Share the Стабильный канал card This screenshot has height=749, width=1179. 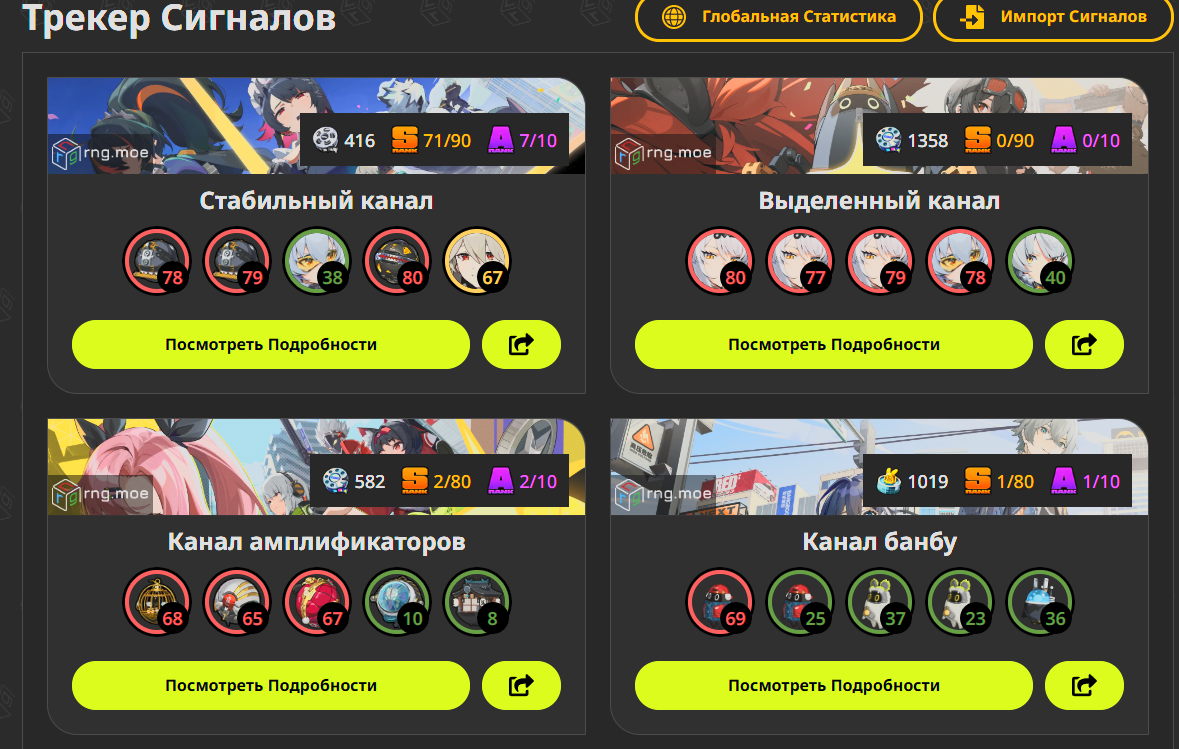tap(521, 344)
